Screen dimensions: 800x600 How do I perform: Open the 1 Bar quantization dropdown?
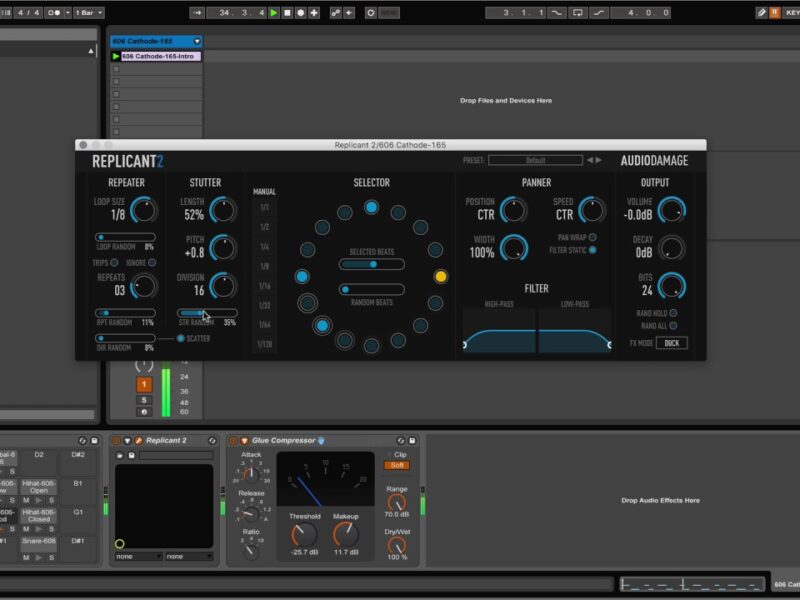[86, 13]
